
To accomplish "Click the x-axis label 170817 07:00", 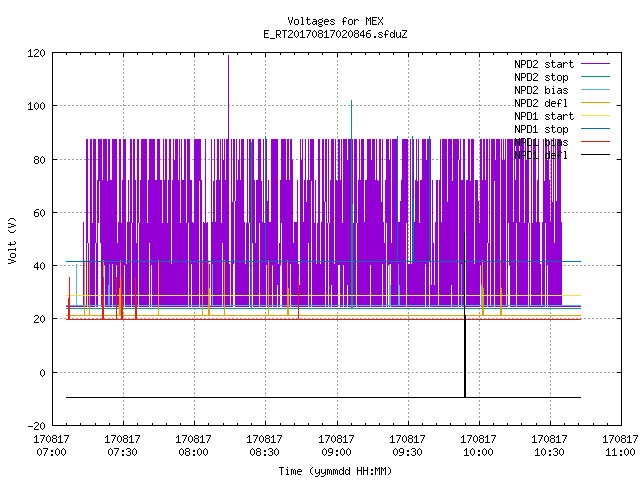I will (51, 445).
